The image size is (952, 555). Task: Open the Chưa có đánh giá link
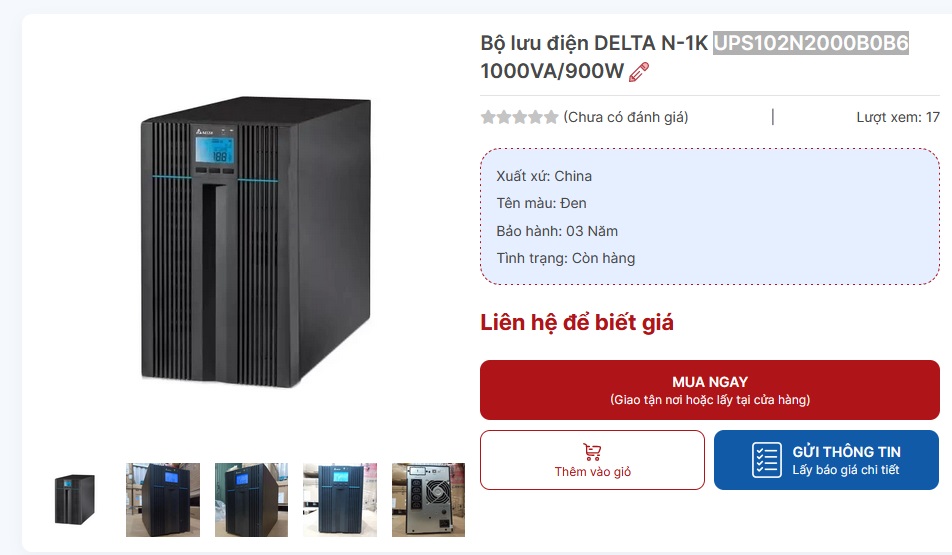626,117
